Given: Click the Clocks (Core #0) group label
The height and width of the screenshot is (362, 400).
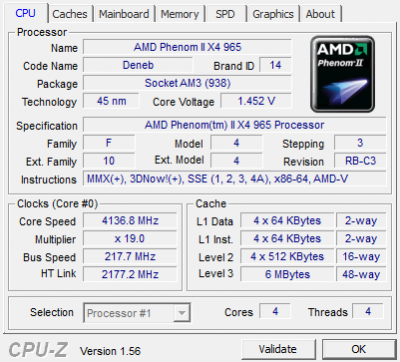Looking at the screenshot, I should 57,204.
